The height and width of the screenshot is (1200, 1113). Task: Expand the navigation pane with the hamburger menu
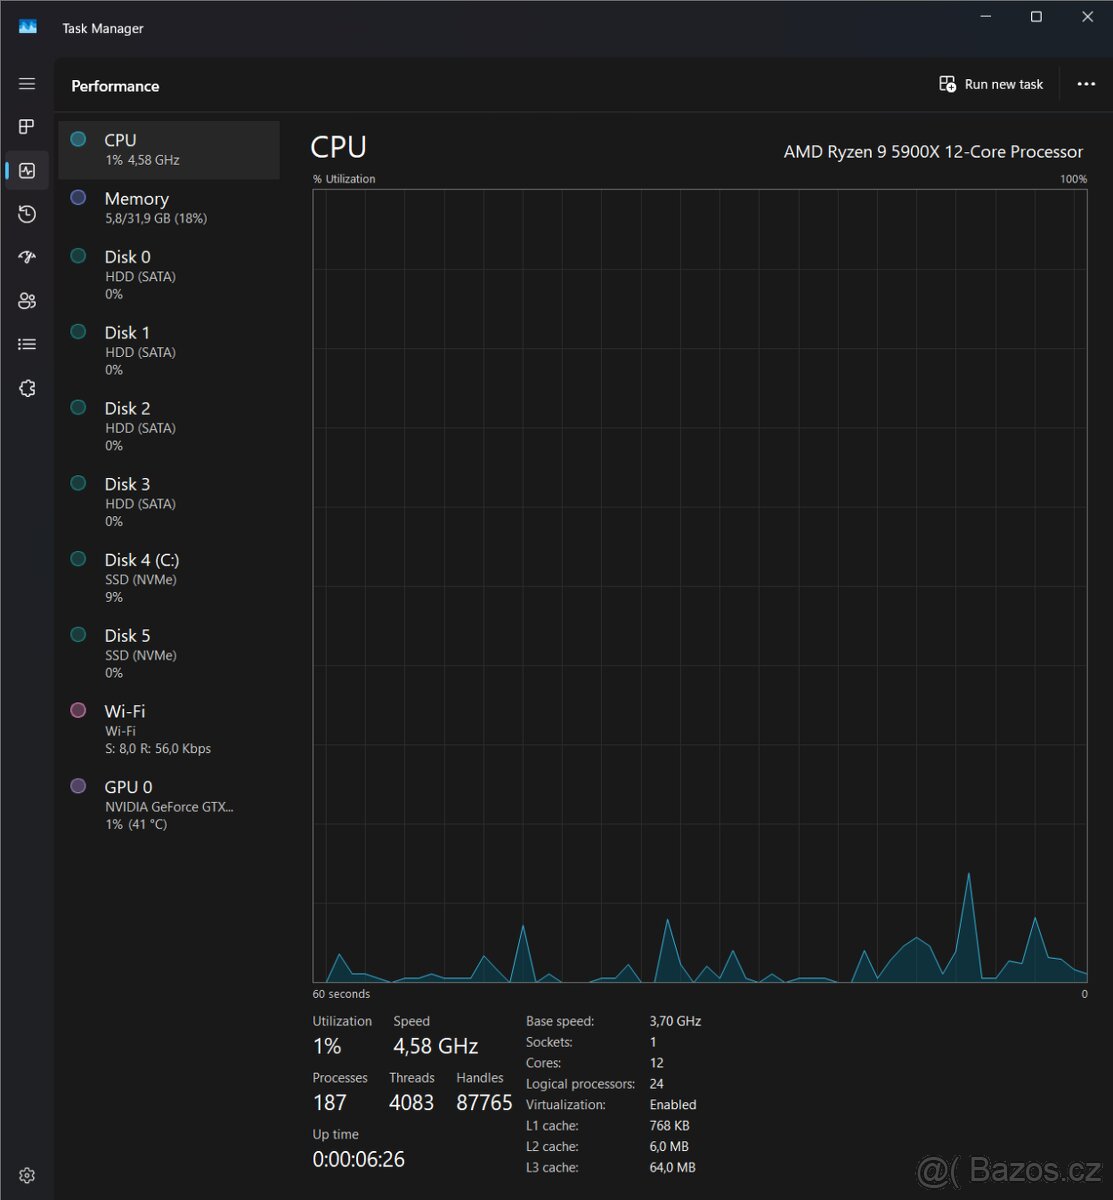point(26,84)
